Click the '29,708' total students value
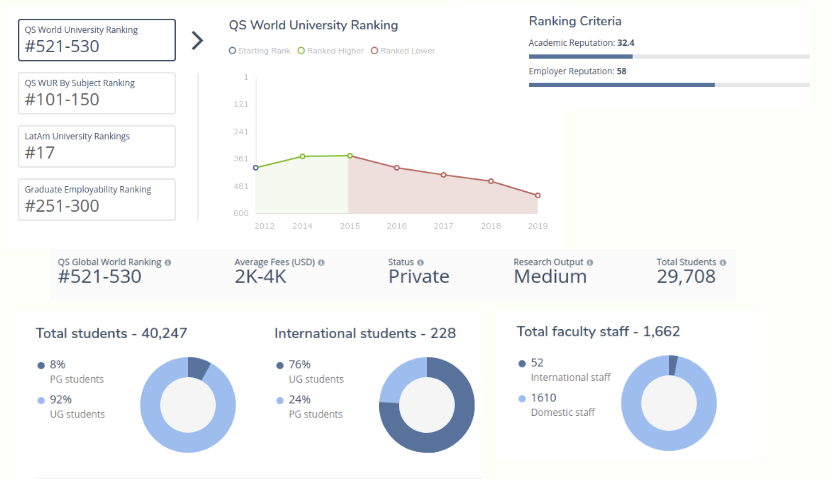 coord(686,276)
